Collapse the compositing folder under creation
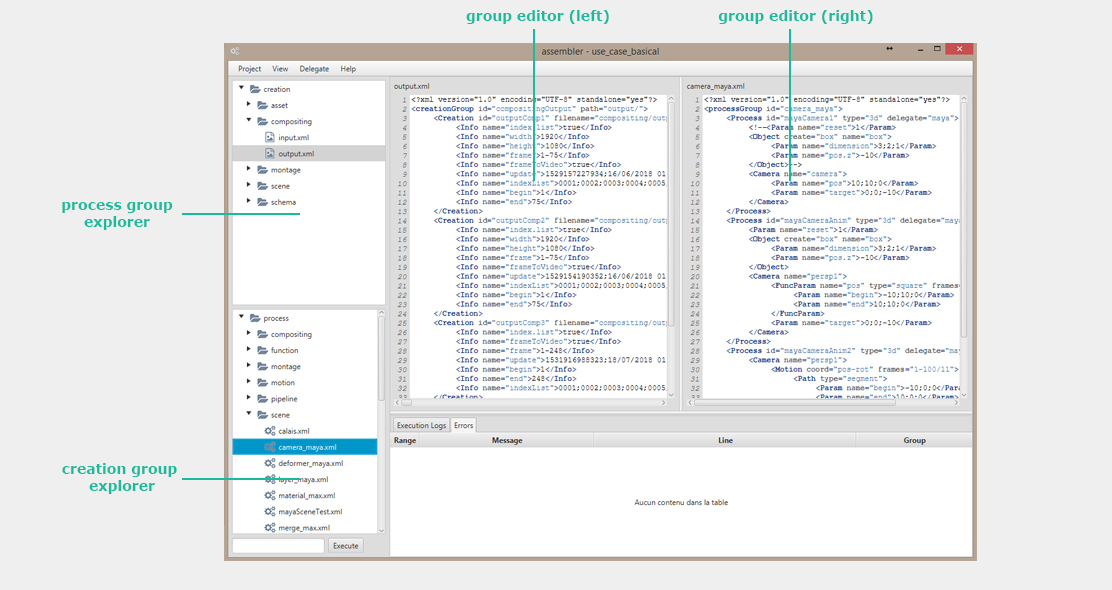 point(249,121)
